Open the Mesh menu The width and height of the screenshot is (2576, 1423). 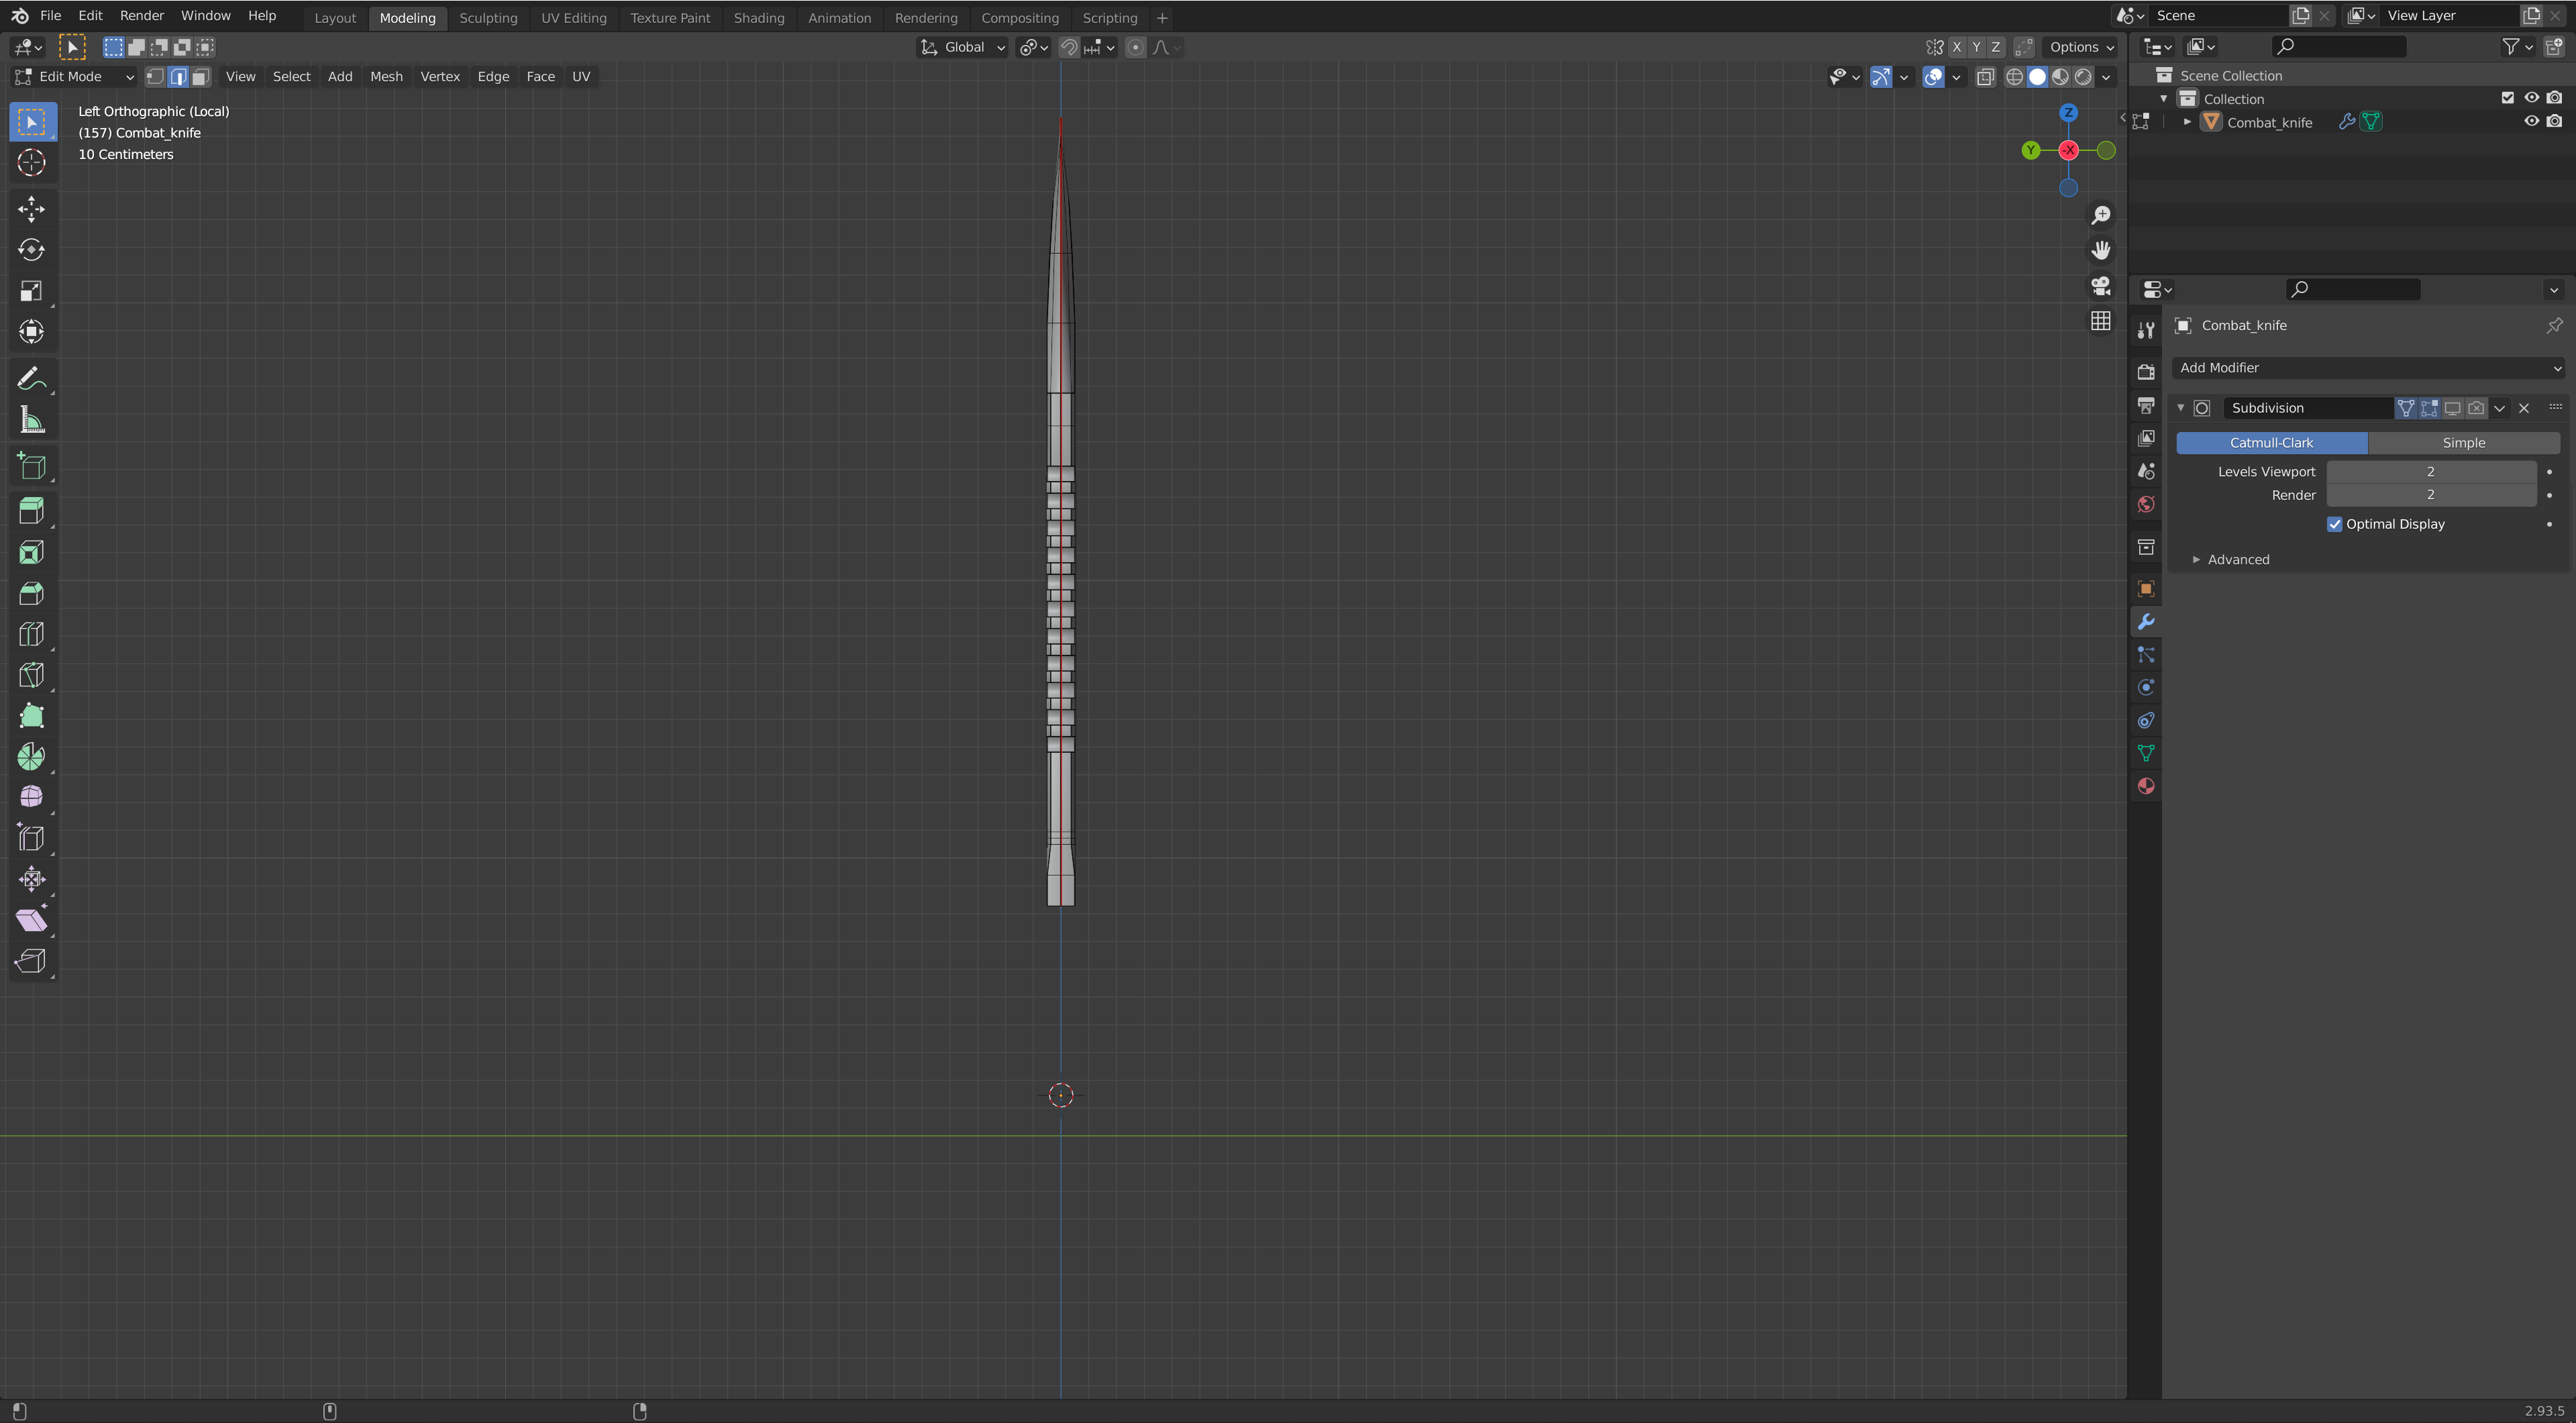[x=386, y=77]
